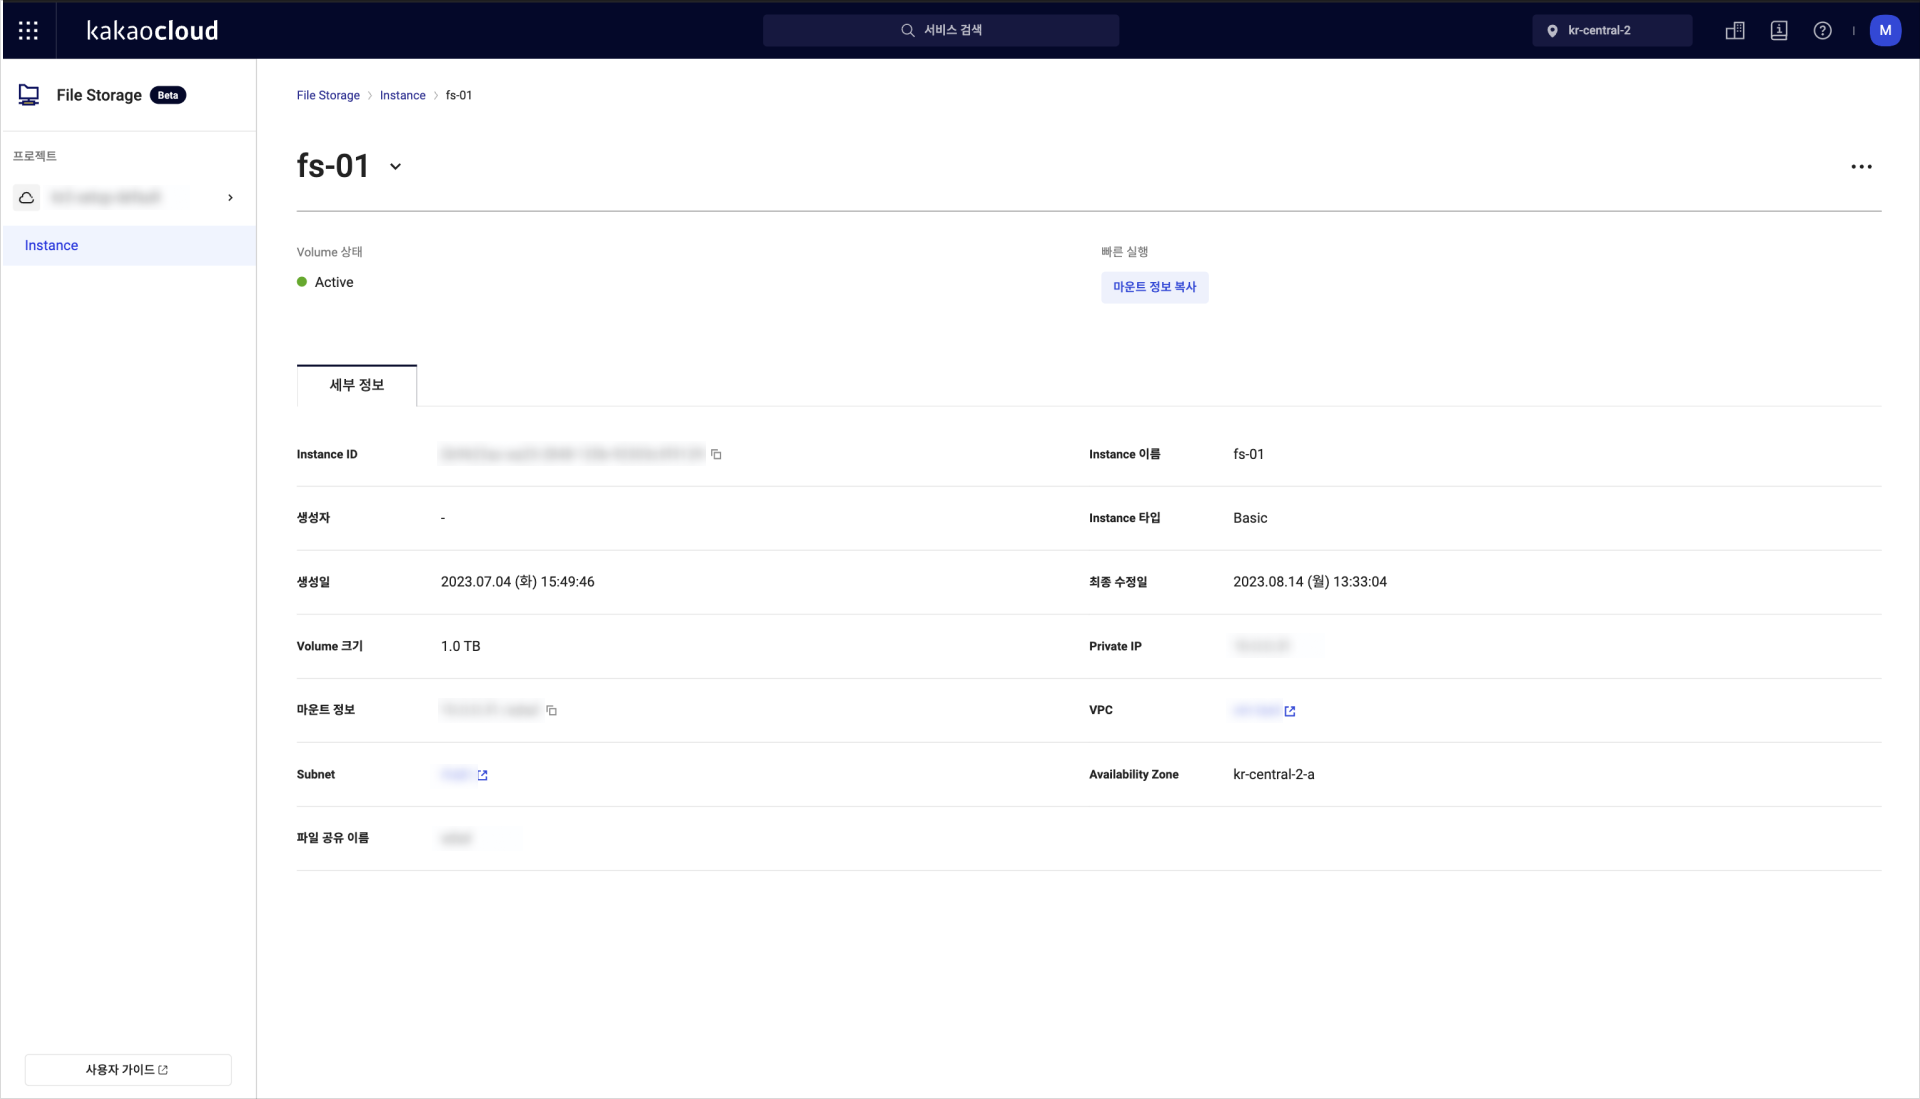Click the blurred Instance ID value
This screenshot has height=1099, width=1920.
(572, 454)
